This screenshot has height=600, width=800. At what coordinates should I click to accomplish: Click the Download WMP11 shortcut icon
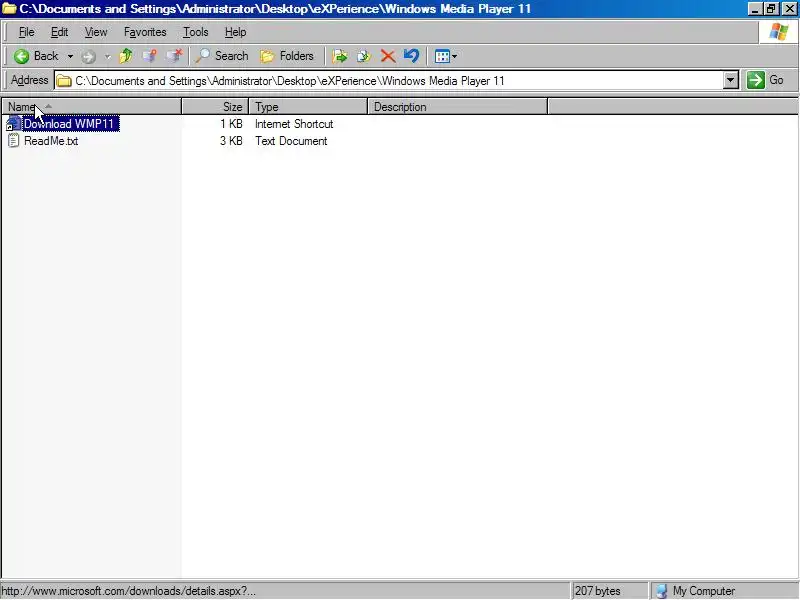(13, 124)
